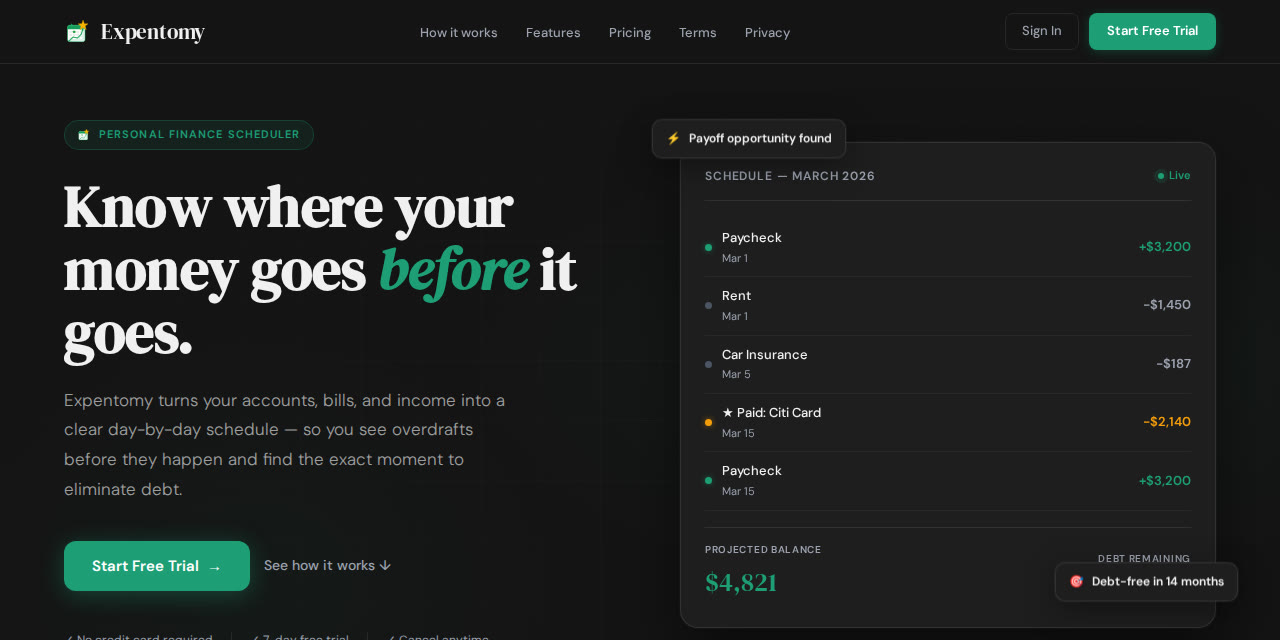Click the down arrow after See how it works
The image size is (1280, 640).
[x=385, y=566]
